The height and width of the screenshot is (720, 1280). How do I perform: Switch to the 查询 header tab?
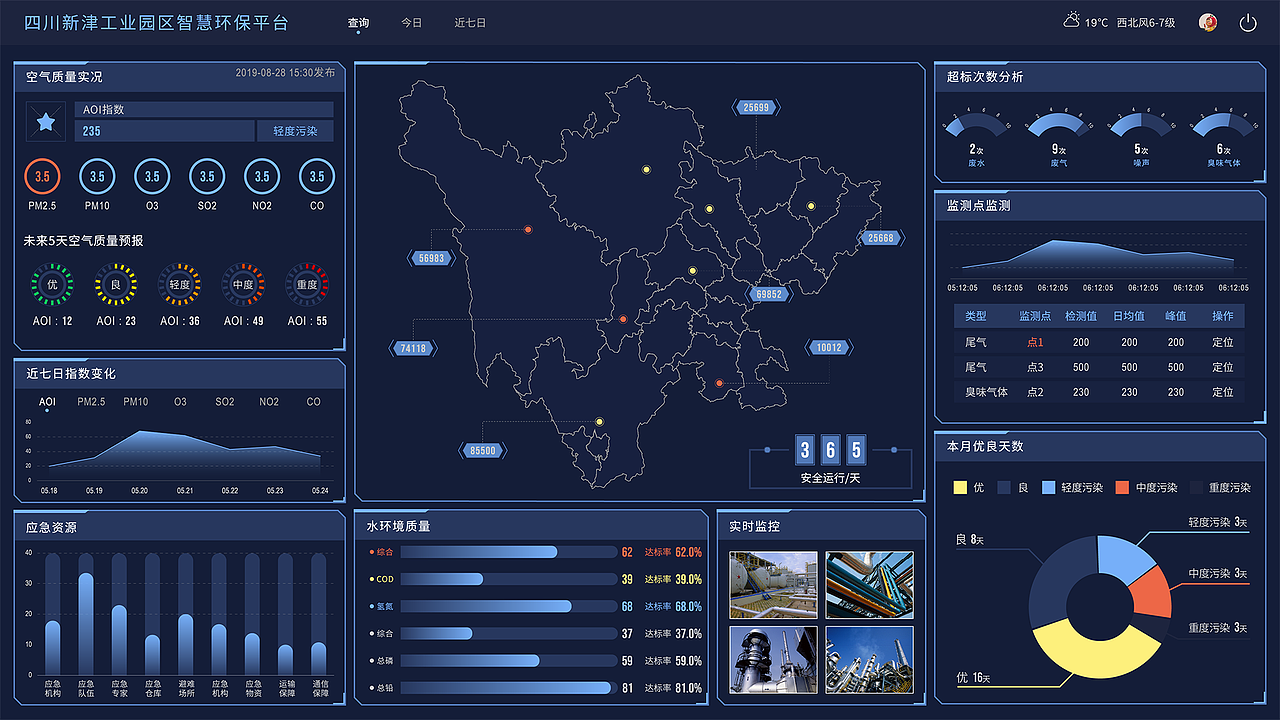point(358,23)
